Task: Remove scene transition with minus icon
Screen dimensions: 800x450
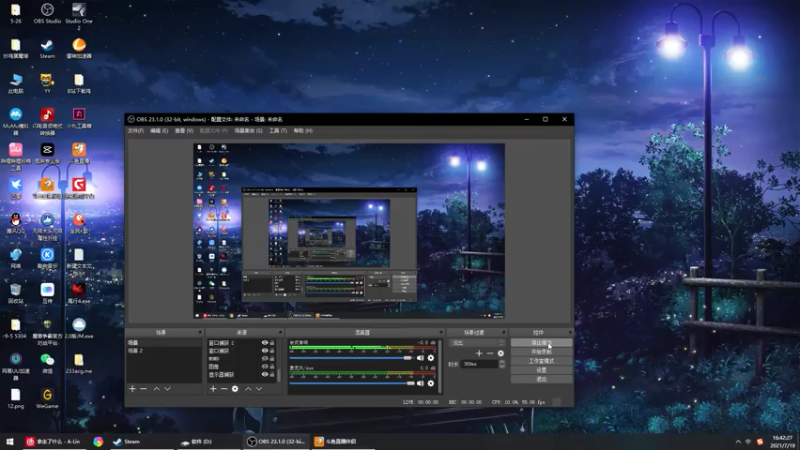Action: coord(490,353)
